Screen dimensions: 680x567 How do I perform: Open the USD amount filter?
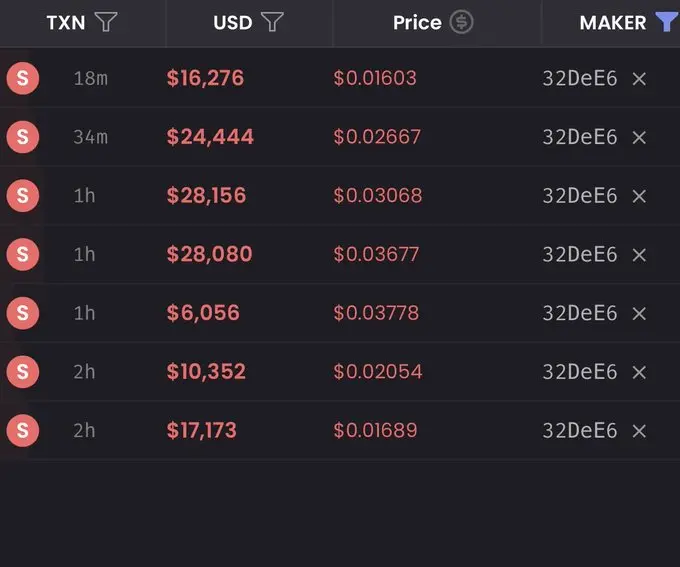(272, 22)
